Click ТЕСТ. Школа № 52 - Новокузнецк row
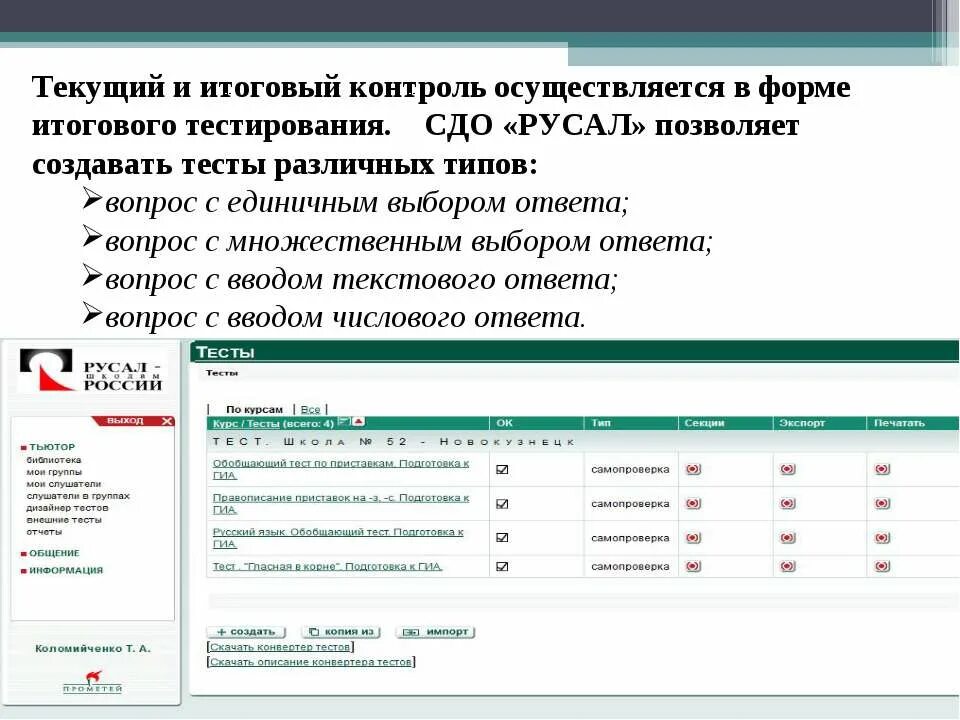960x720 pixels. pyautogui.click(x=583, y=441)
